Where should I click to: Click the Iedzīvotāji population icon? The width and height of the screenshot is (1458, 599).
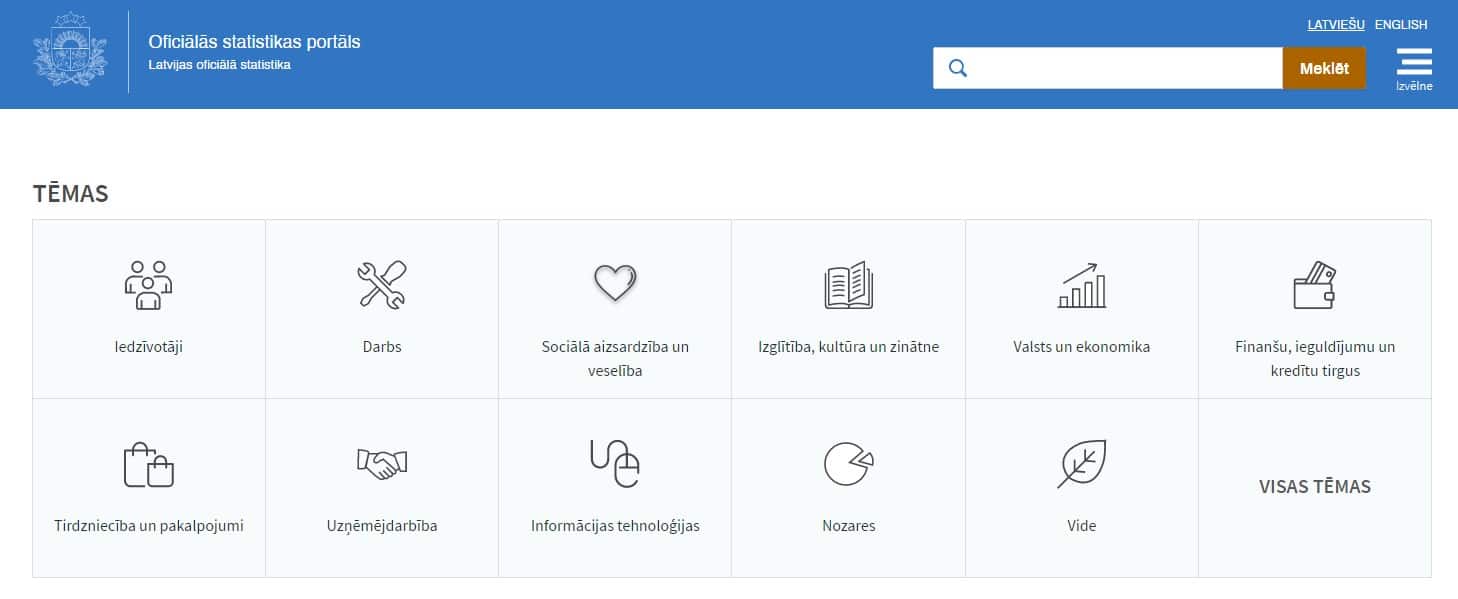tap(148, 285)
